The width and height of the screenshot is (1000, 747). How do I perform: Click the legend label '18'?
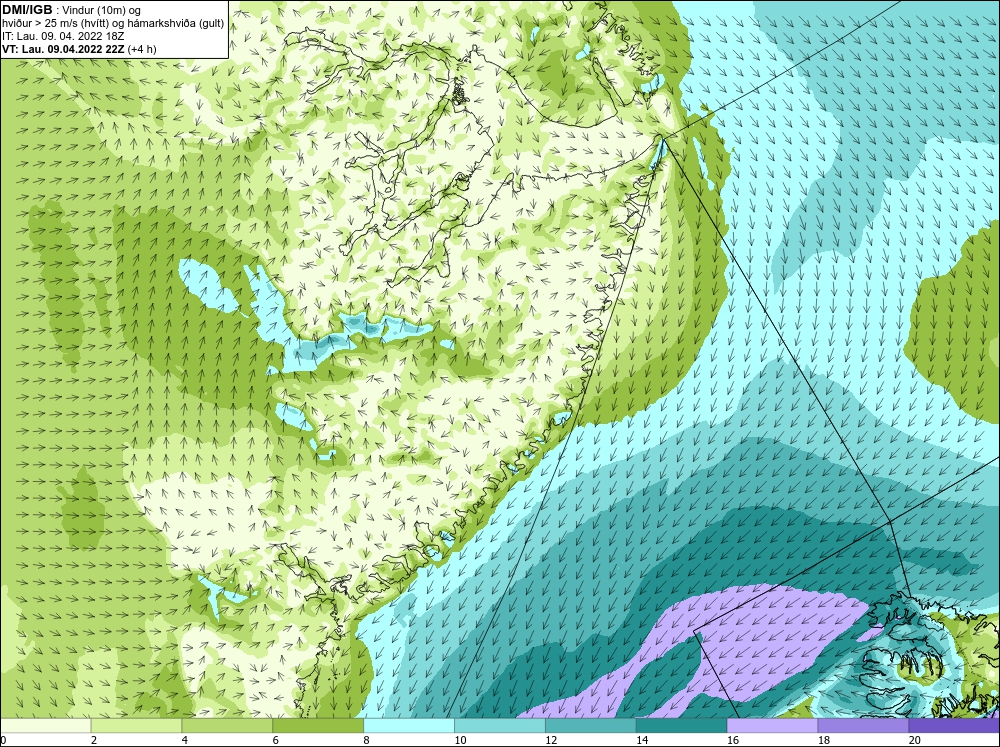pos(824,740)
